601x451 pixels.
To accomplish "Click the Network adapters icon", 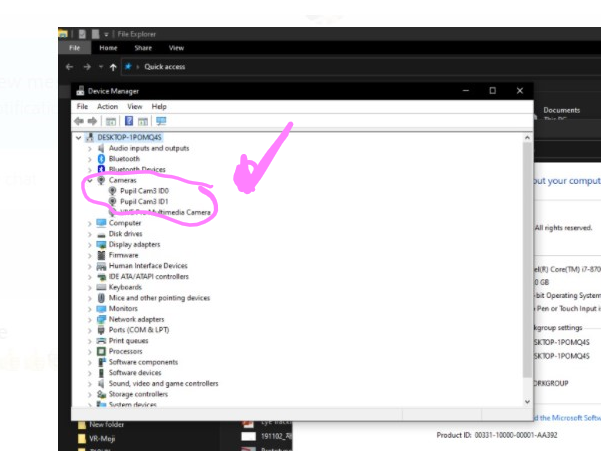I will pyautogui.click(x=101, y=320).
